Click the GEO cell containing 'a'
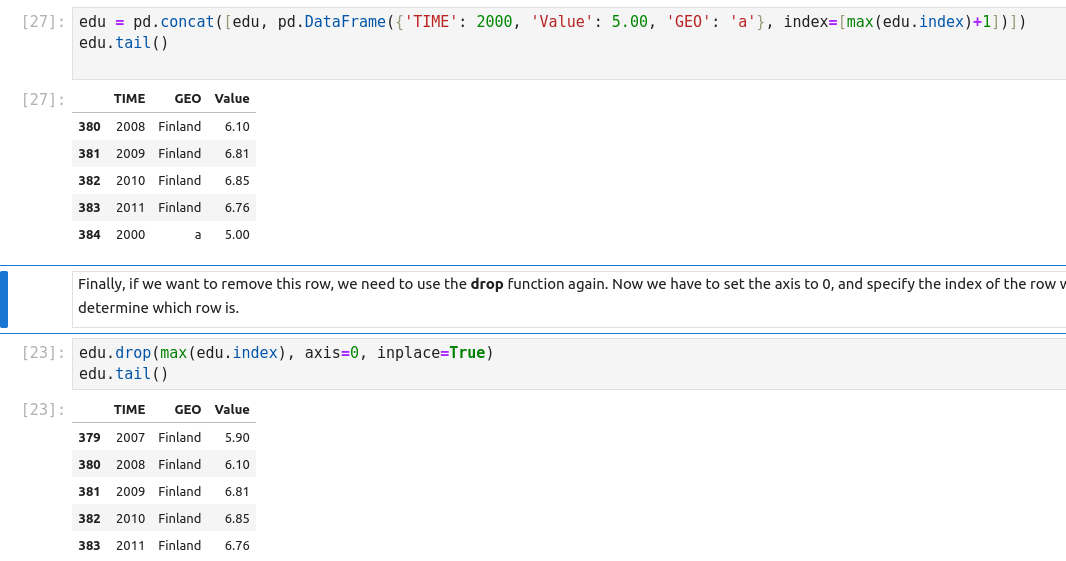Viewport: 1066px width, 561px height. coord(197,235)
